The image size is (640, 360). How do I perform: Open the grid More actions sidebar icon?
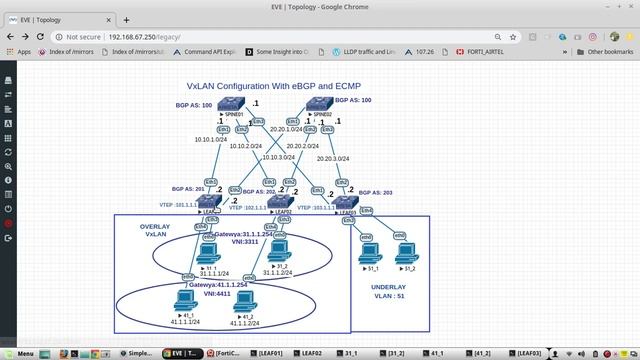(8, 138)
